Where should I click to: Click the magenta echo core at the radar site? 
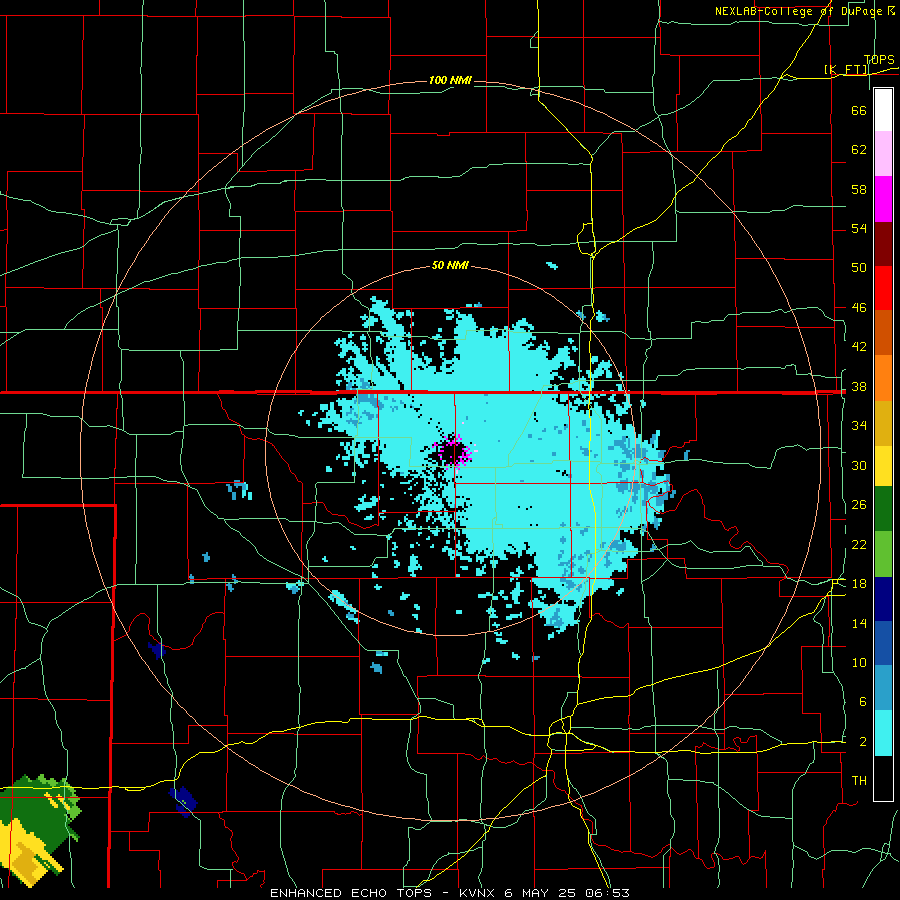tap(453, 451)
